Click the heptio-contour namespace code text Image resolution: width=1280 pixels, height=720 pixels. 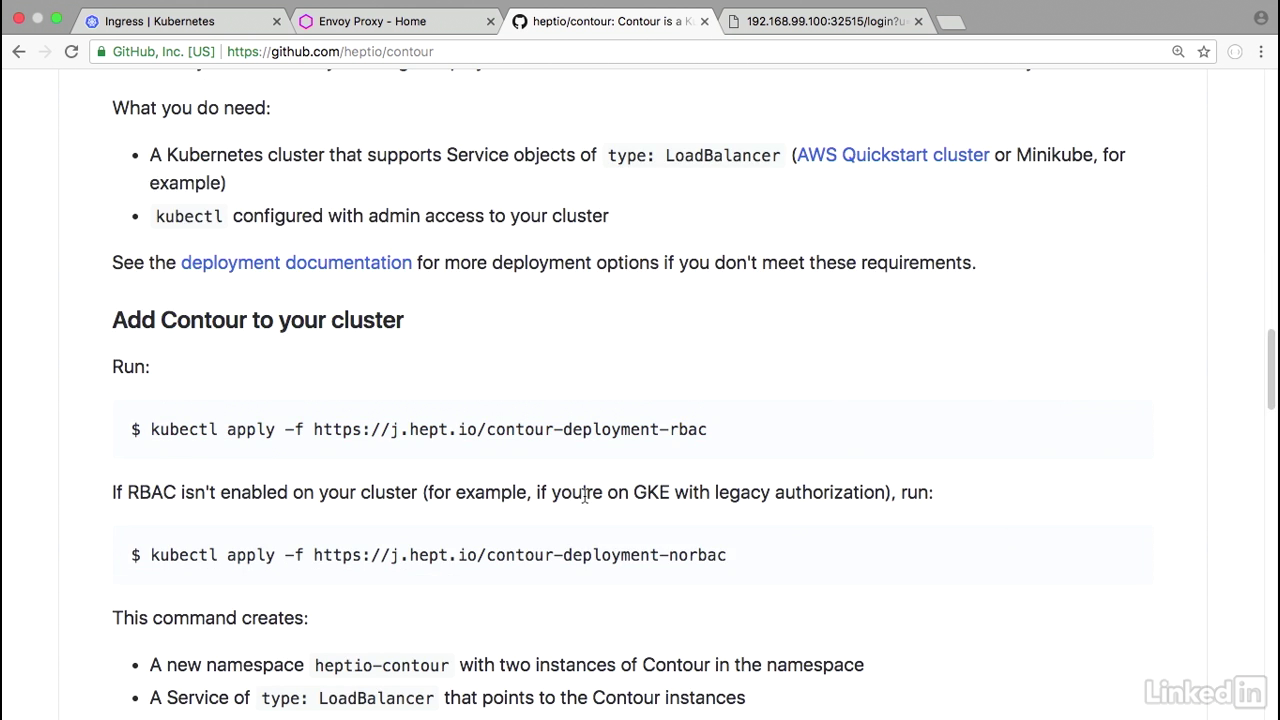click(x=382, y=665)
